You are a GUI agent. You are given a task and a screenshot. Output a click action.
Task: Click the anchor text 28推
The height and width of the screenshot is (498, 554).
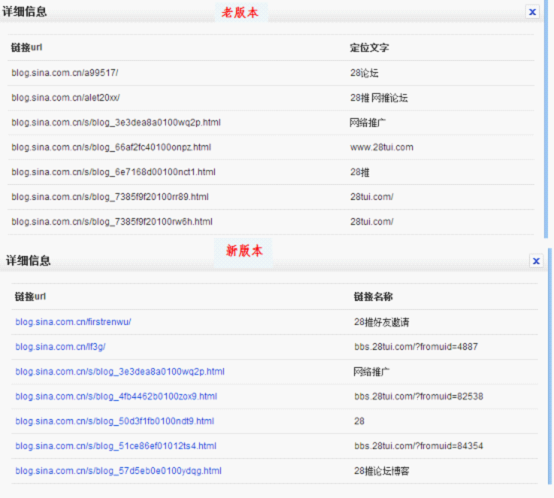click(x=360, y=172)
